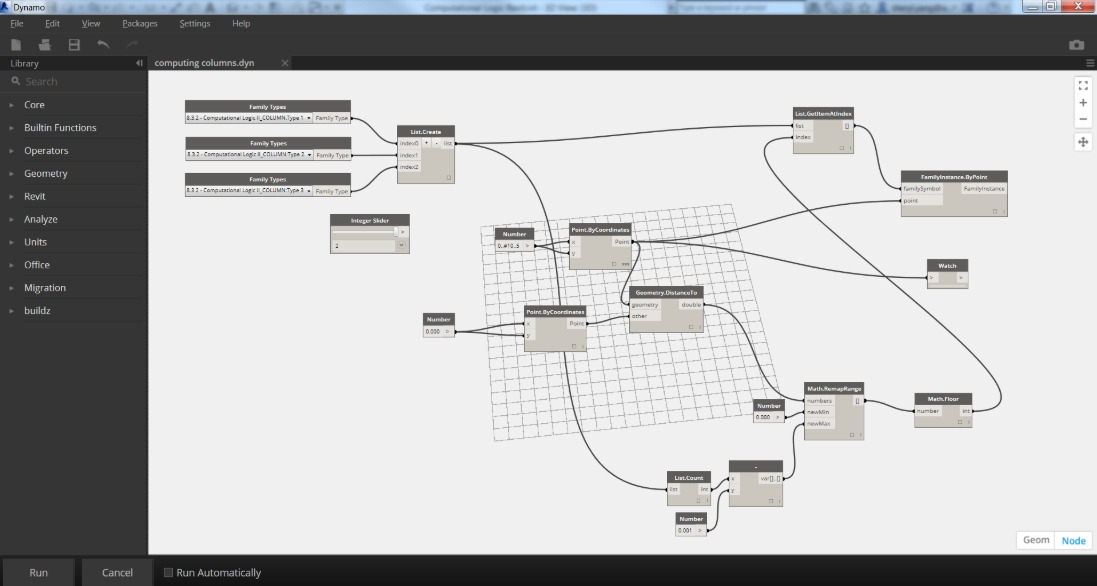Switch to Node navigation mode
Viewport: 1097px width, 586px height.
1073,540
